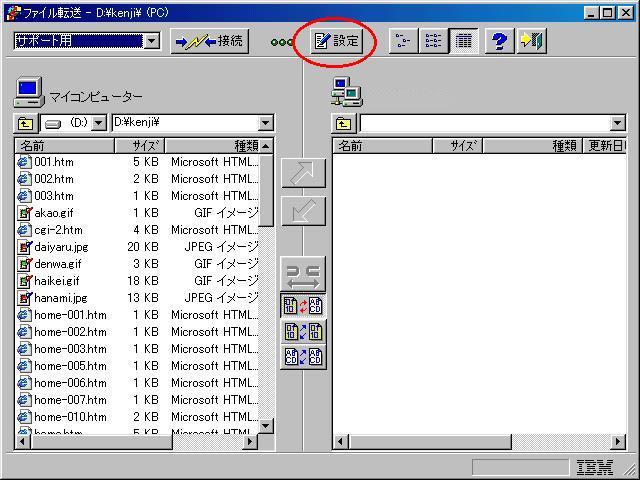This screenshot has height=480, width=640.
Task: Go up one folder in remote pane
Action: pos(344,123)
